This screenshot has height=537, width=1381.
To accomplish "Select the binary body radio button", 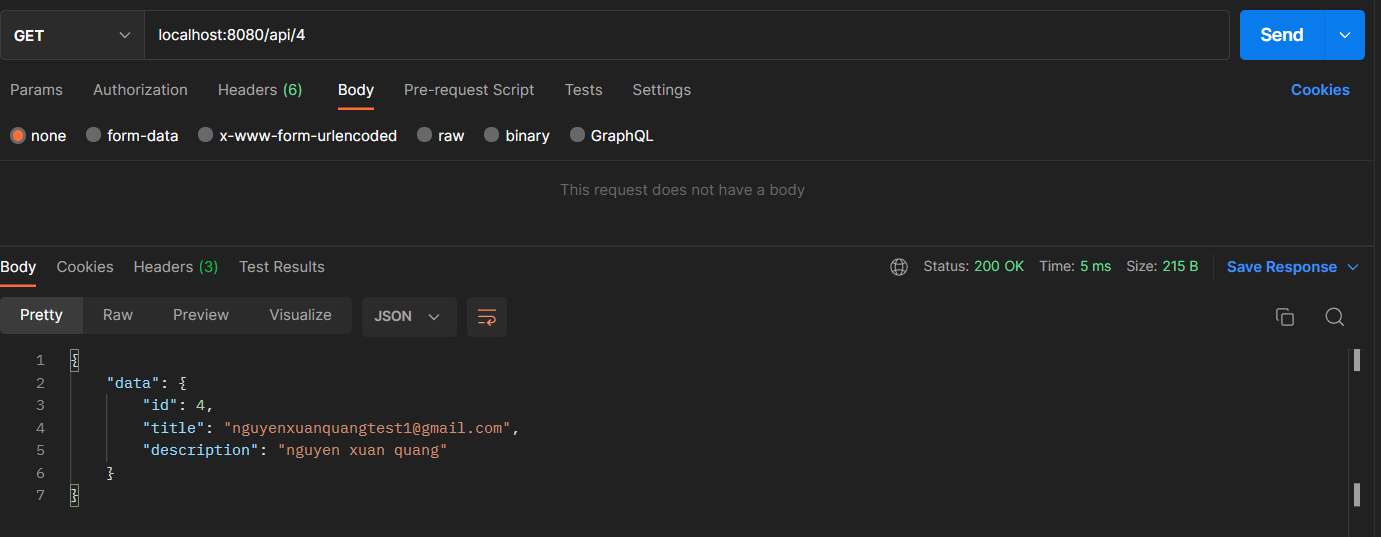I will 492,136.
